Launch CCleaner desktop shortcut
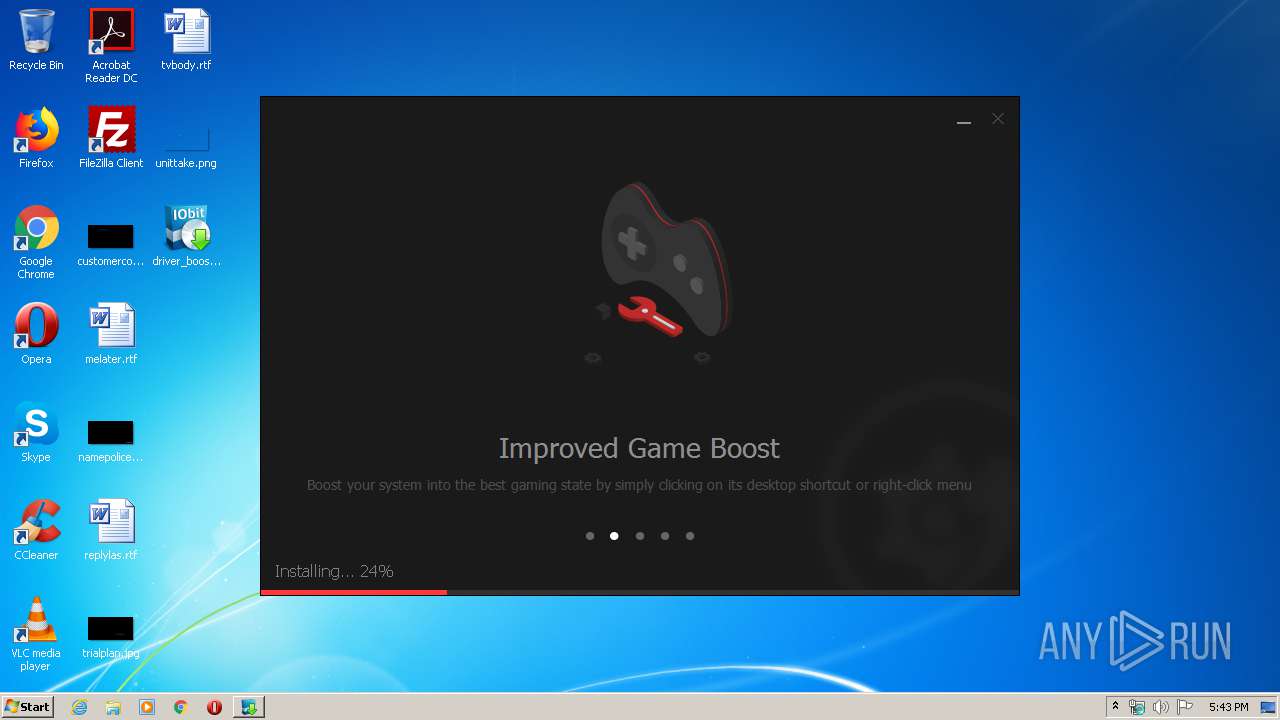The width and height of the screenshot is (1280, 720). coord(36,530)
